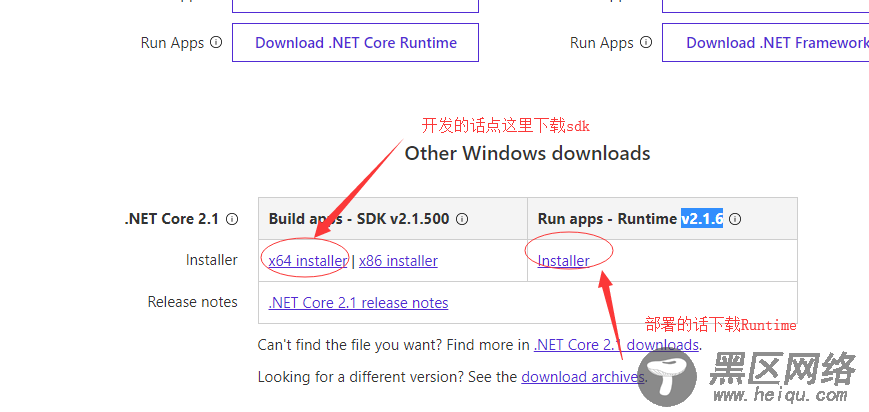Click the Download .NET Framework button
The height and width of the screenshot is (412, 869).
click(x=765, y=43)
